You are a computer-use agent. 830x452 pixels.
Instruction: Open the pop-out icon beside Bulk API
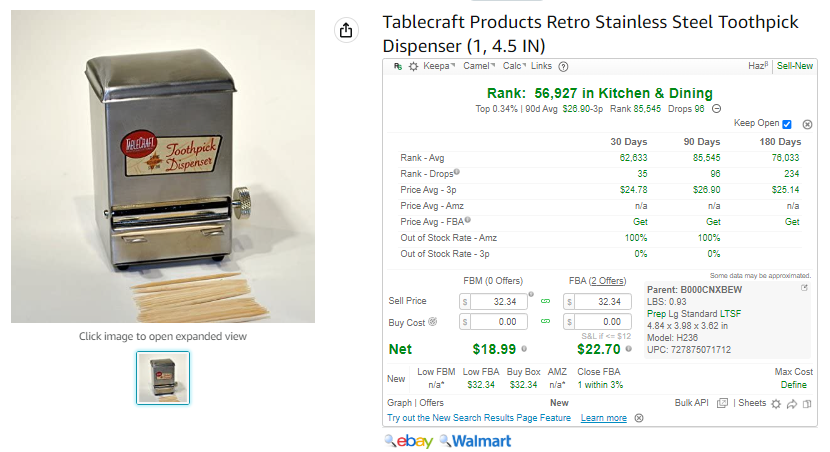[722, 403]
